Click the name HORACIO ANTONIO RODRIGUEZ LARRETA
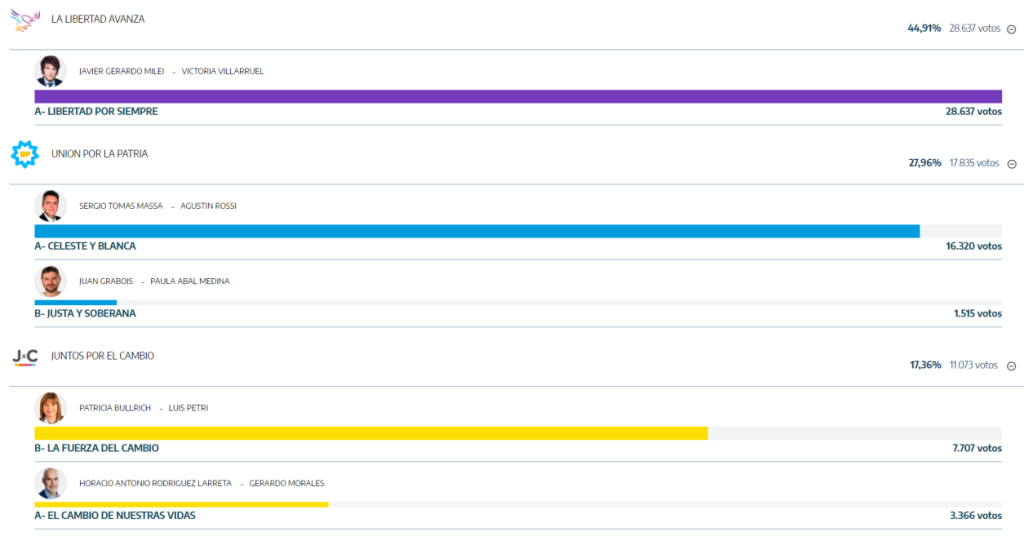This screenshot has height=536, width=1024. point(155,483)
